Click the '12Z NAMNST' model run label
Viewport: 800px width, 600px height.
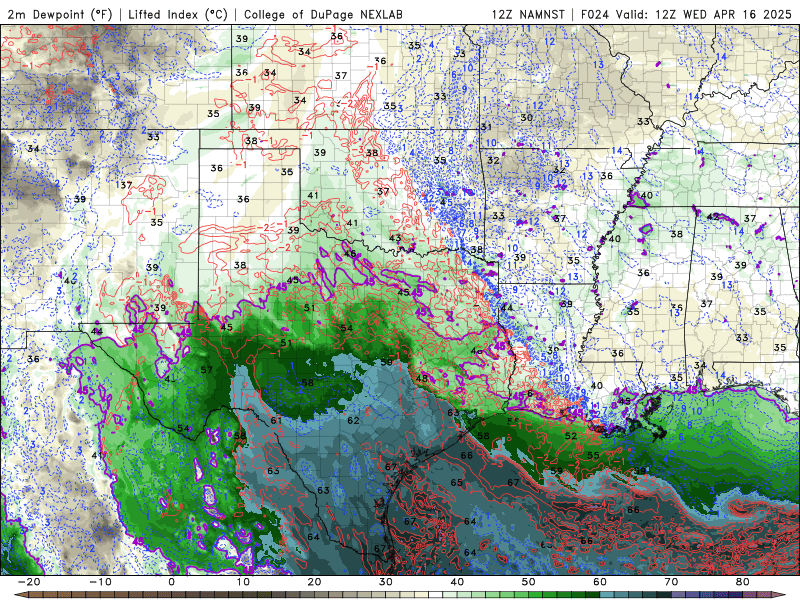point(528,14)
